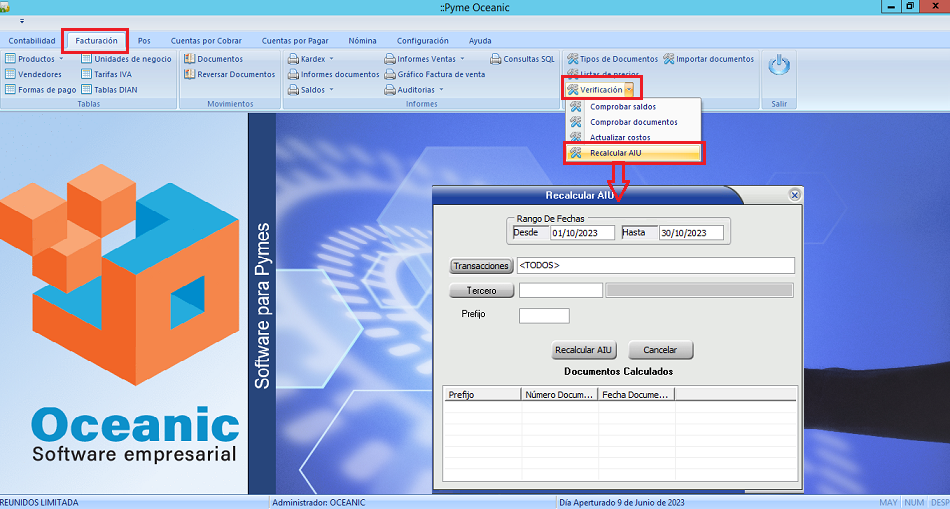The height and width of the screenshot is (509, 950).
Task: Switch to the Contabilidad tab
Action: (32, 41)
